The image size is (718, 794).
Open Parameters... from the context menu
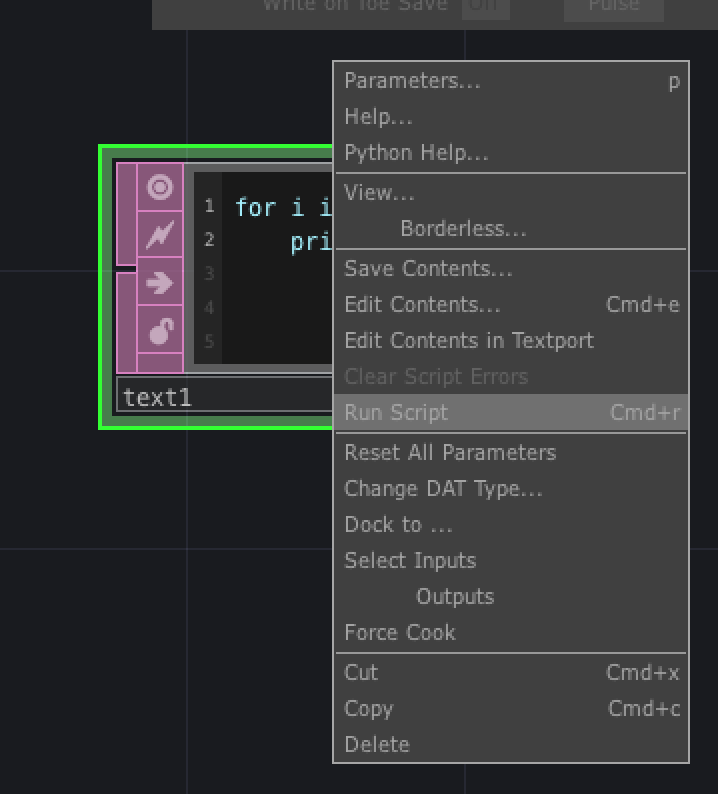(x=511, y=81)
